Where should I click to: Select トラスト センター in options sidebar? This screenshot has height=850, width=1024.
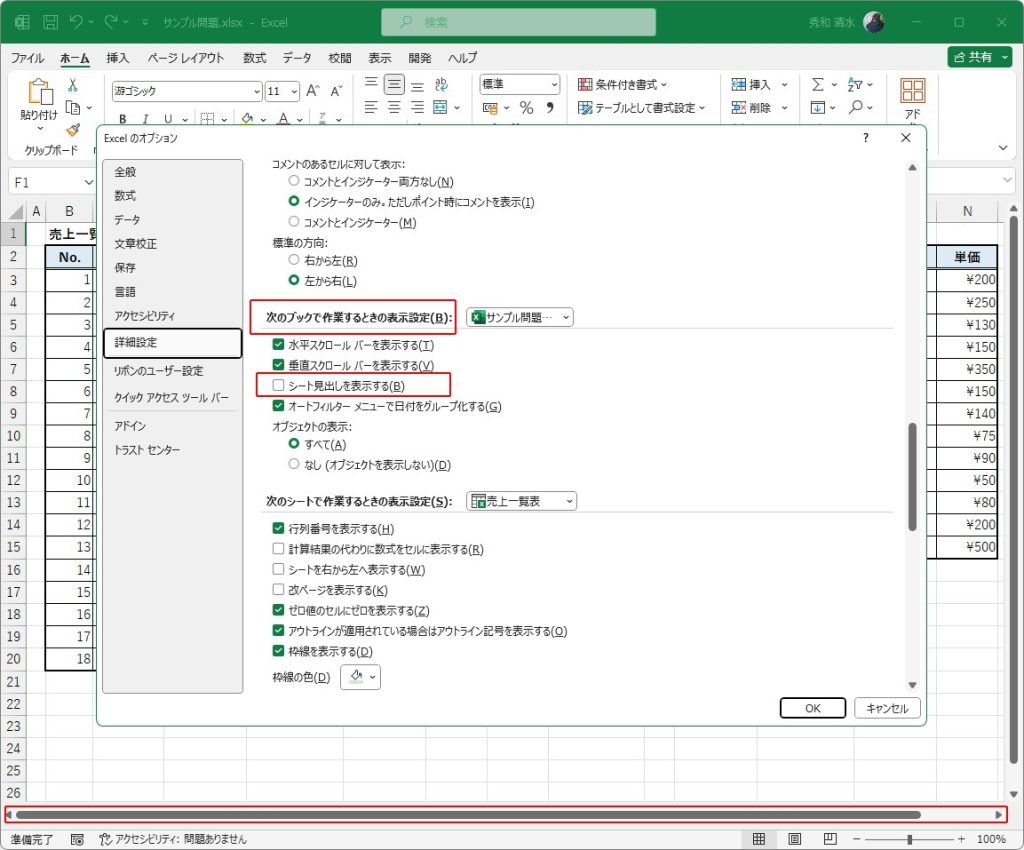147,450
